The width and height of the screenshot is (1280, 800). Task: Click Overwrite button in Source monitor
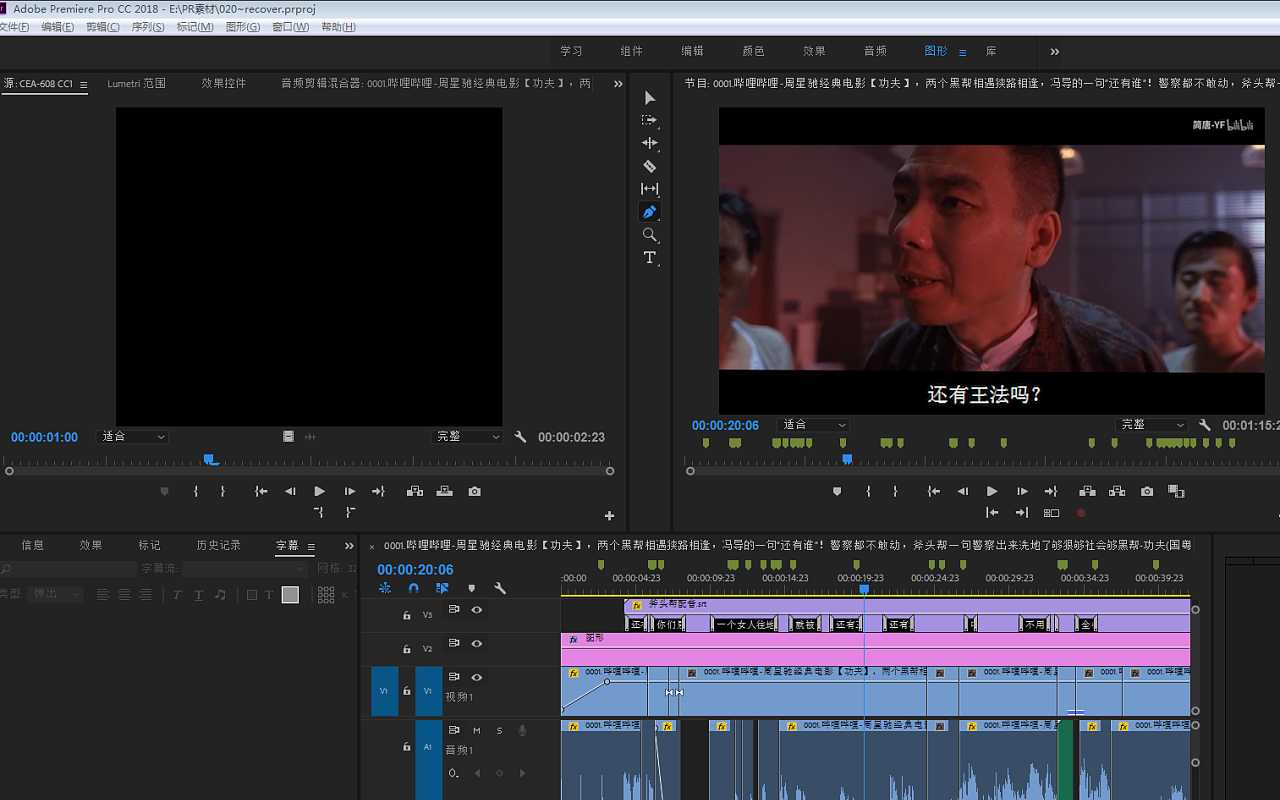444,491
